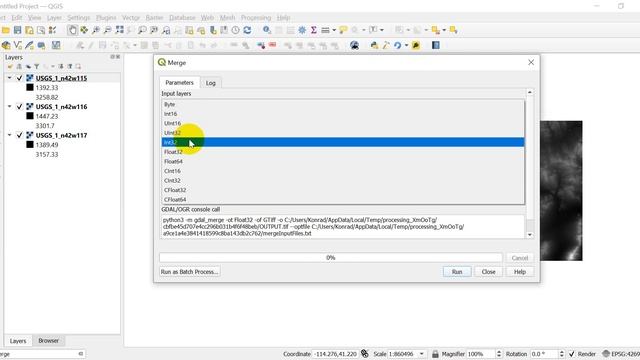Image resolution: width=640 pixels, height=360 pixels.
Task: Click the Merge dialog vertical scrollbar down arrow
Action: pyautogui.click(x=530, y=235)
